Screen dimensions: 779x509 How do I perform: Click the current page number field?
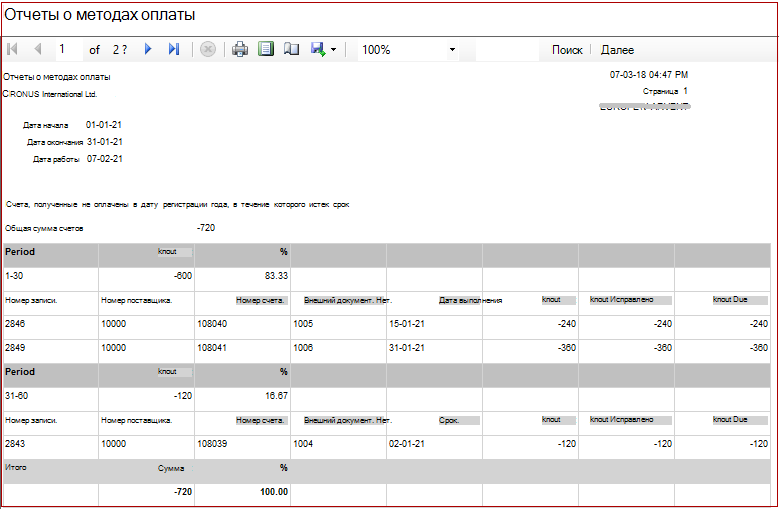pos(69,49)
